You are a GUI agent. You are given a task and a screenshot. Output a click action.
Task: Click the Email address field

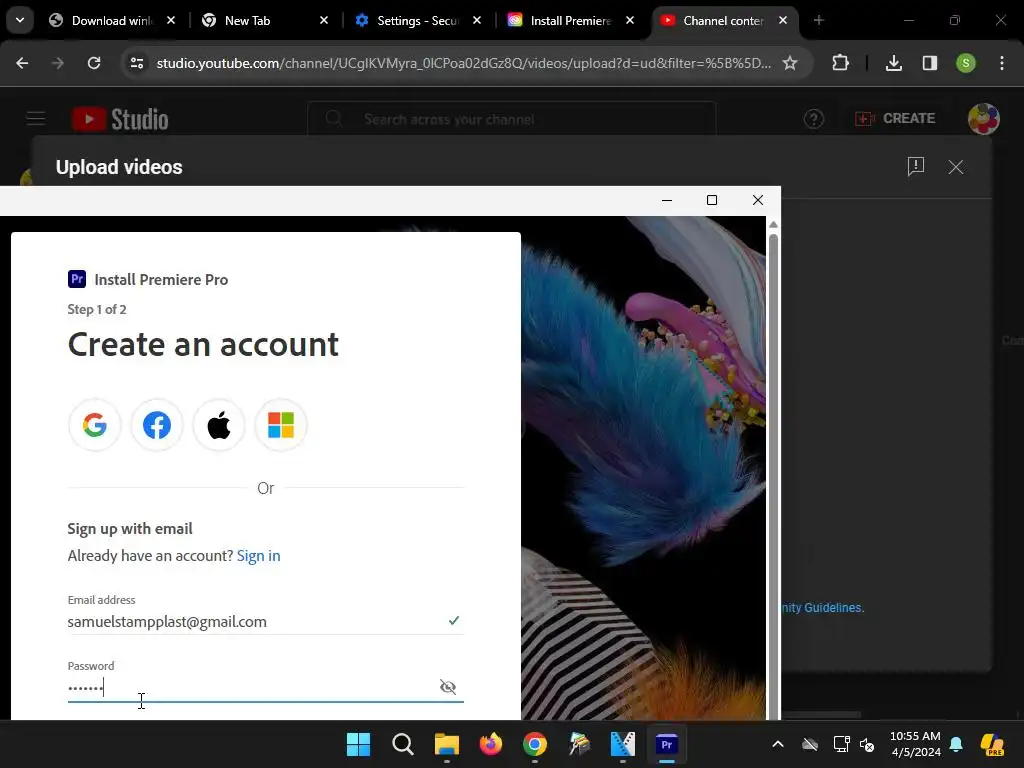click(265, 621)
